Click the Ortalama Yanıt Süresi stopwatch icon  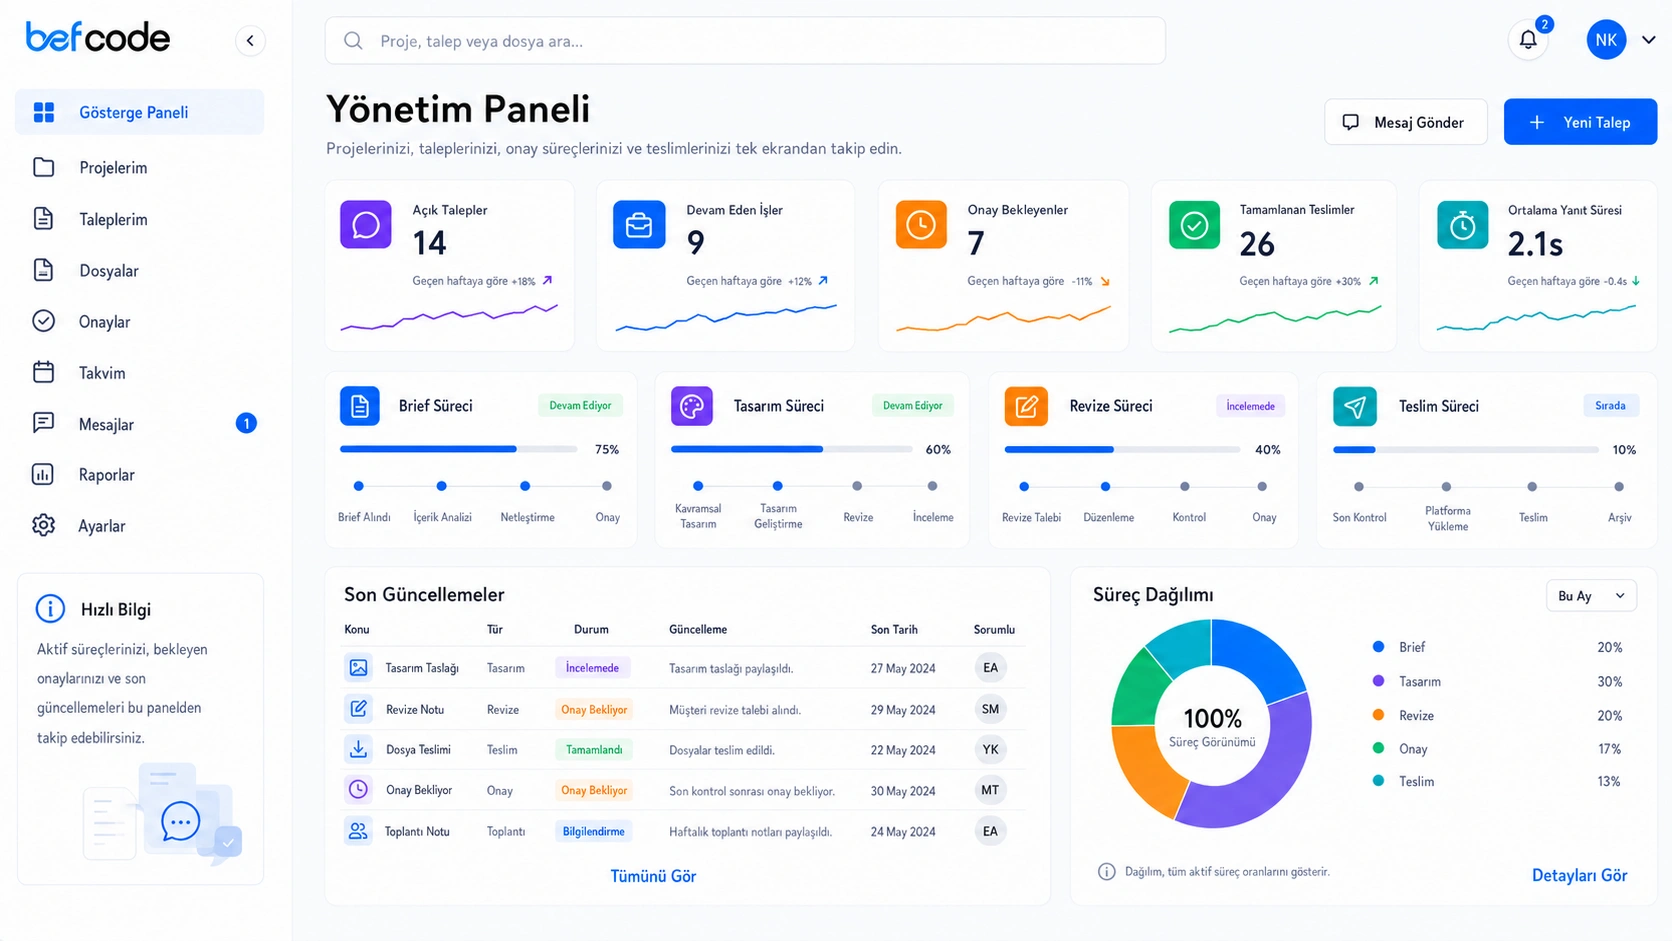click(x=1462, y=225)
